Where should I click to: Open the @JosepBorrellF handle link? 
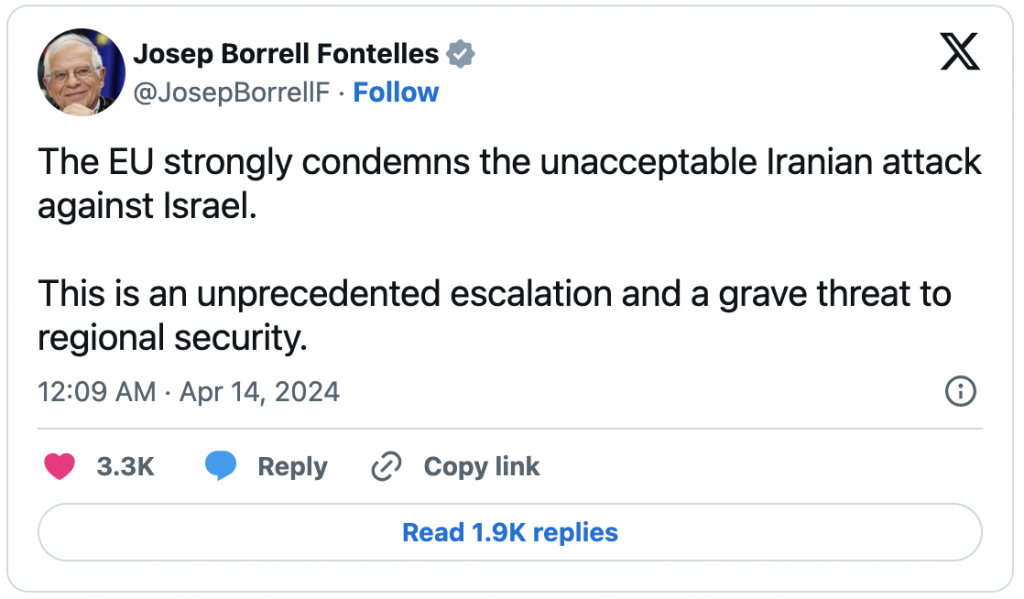pos(231,93)
